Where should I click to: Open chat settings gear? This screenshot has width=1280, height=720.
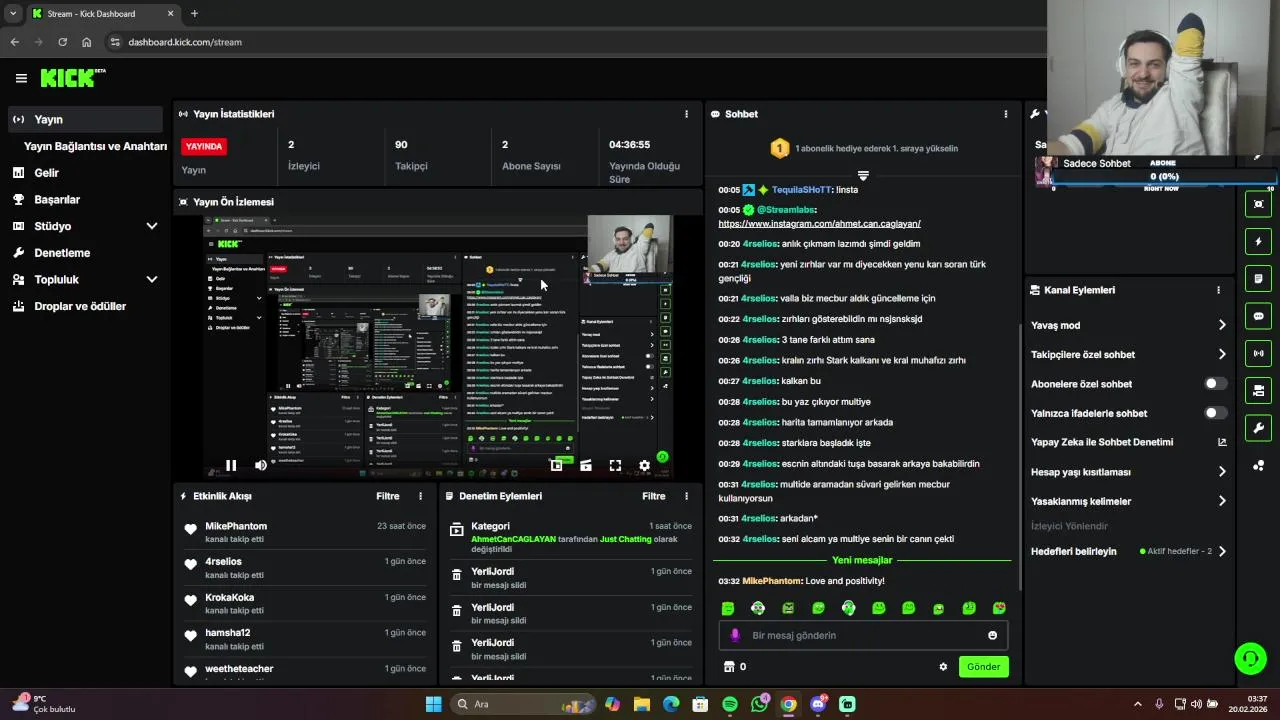point(943,667)
